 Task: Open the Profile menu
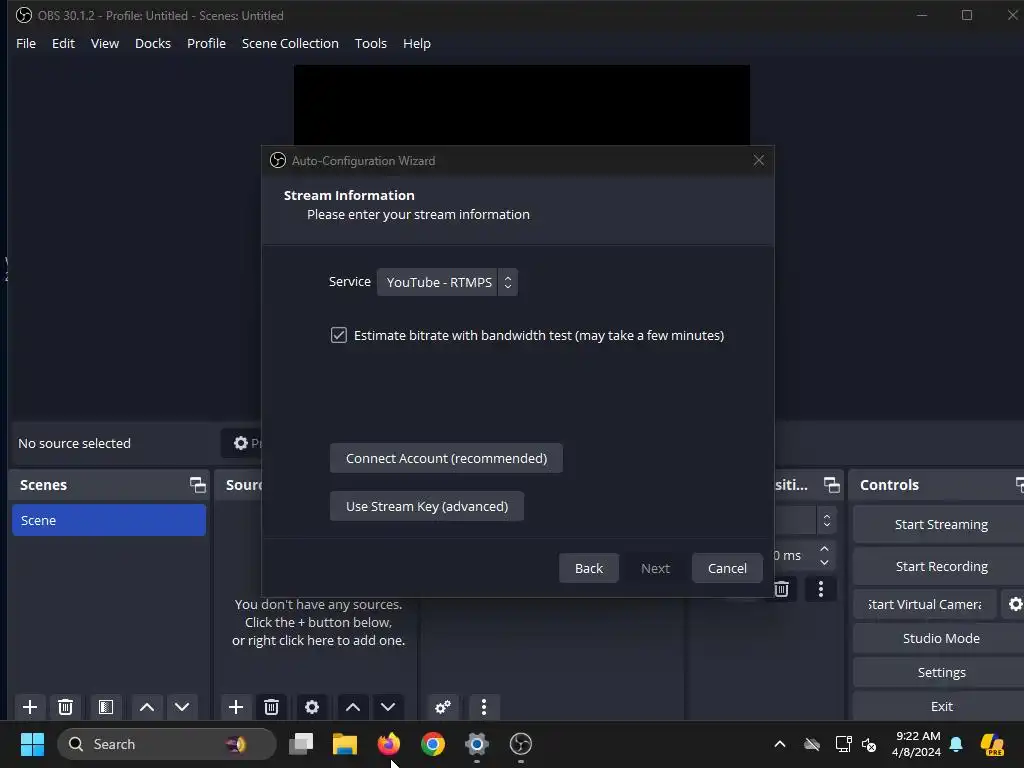coord(206,43)
